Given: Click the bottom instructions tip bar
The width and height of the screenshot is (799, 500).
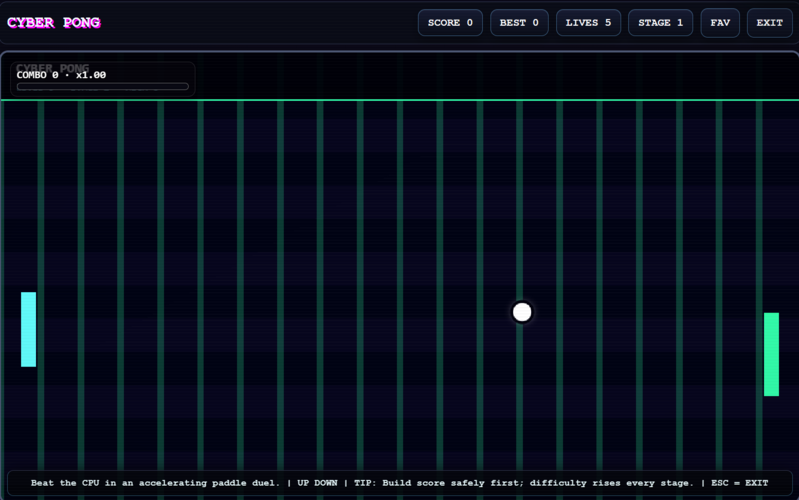Looking at the screenshot, I should click(x=400, y=483).
